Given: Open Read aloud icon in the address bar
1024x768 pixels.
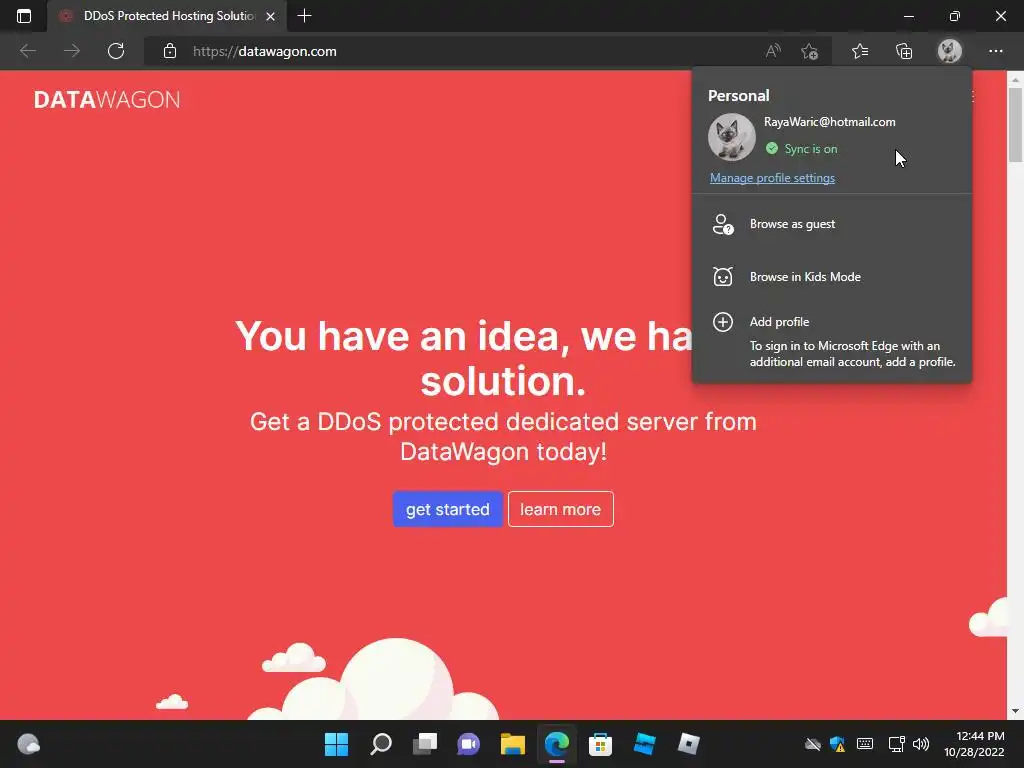Looking at the screenshot, I should pos(773,51).
